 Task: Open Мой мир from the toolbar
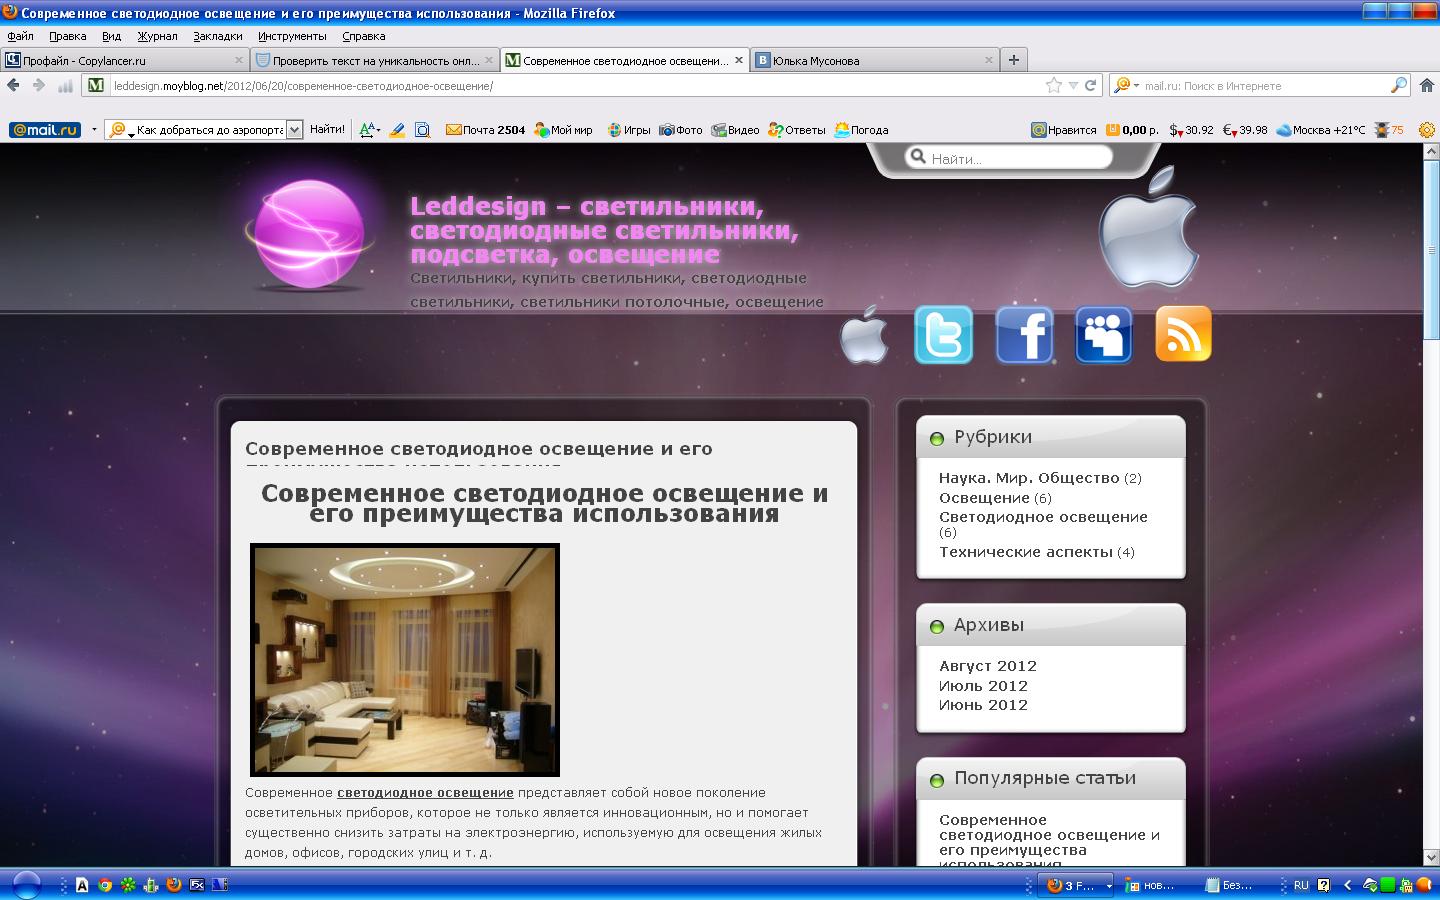(x=564, y=130)
